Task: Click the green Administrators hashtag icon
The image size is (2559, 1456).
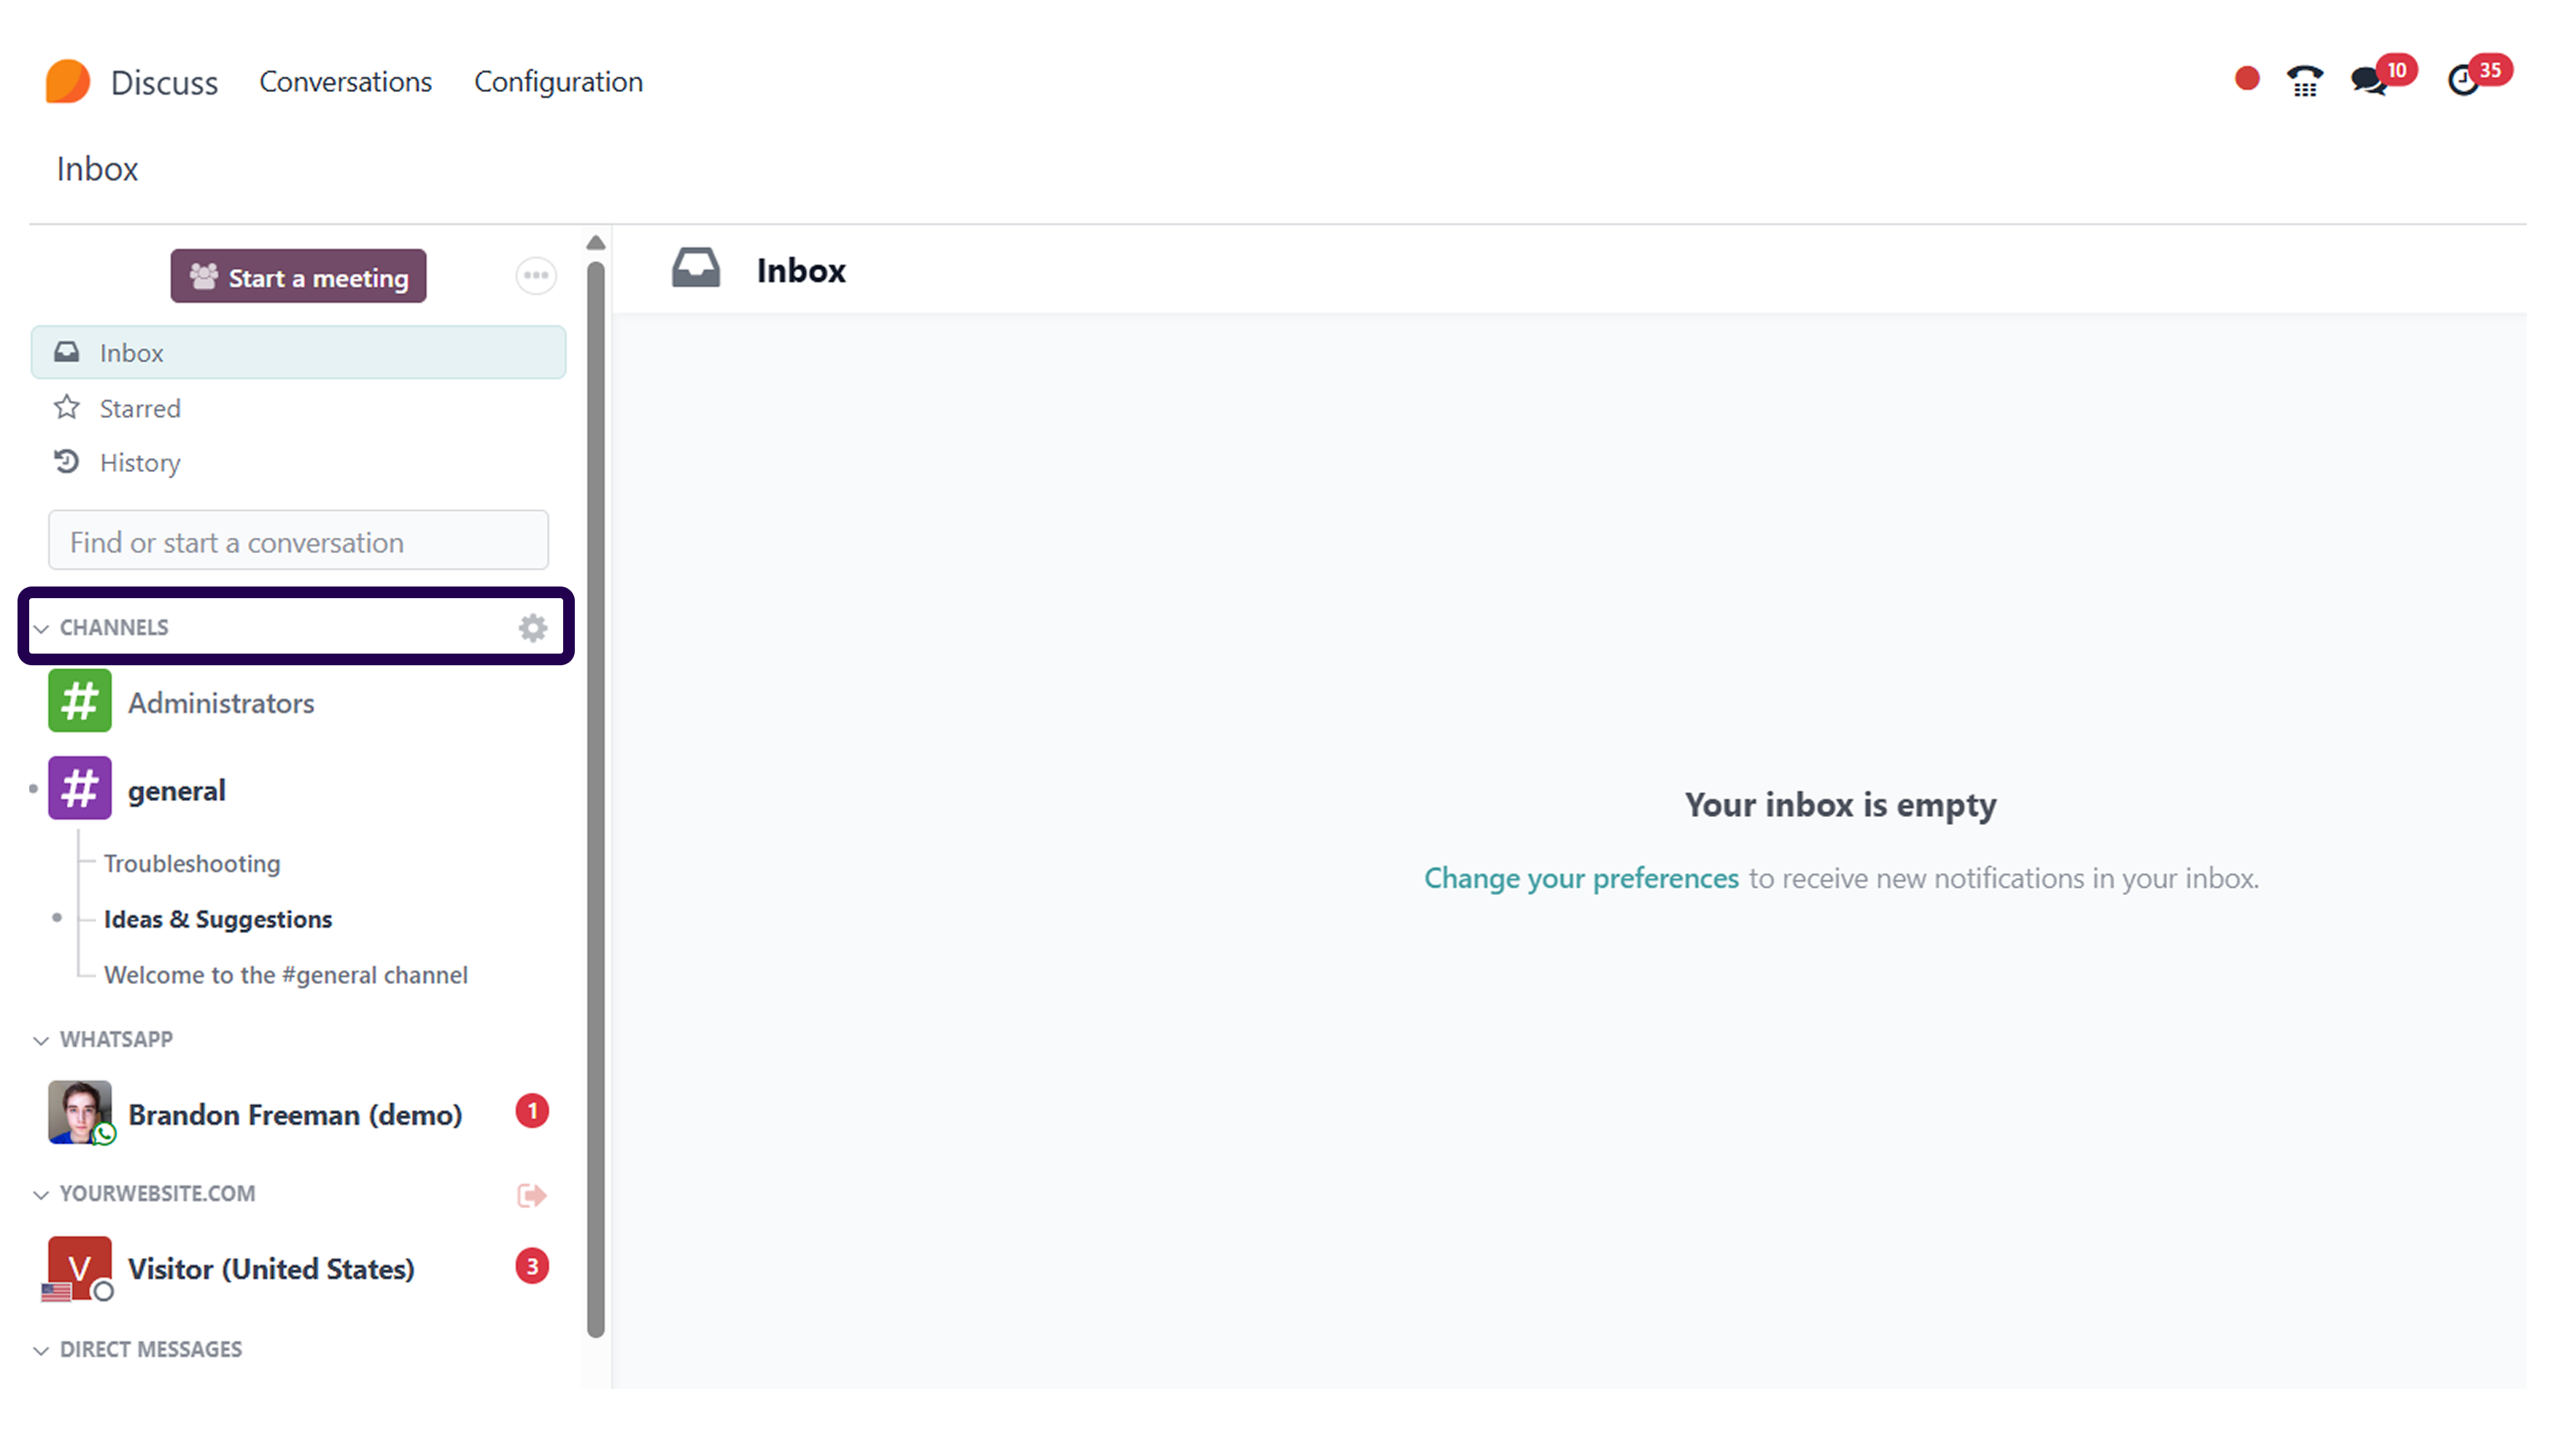Action: [80, 701]
